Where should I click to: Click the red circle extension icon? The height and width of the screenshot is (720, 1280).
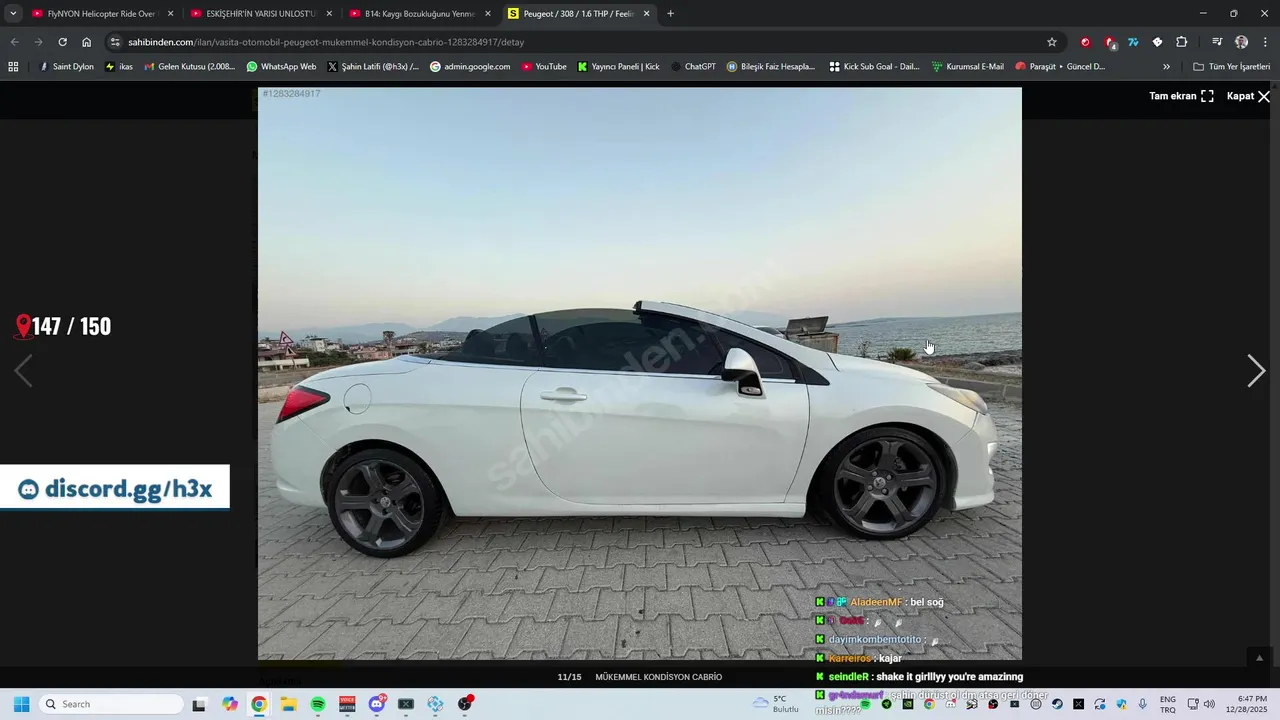1085,42
